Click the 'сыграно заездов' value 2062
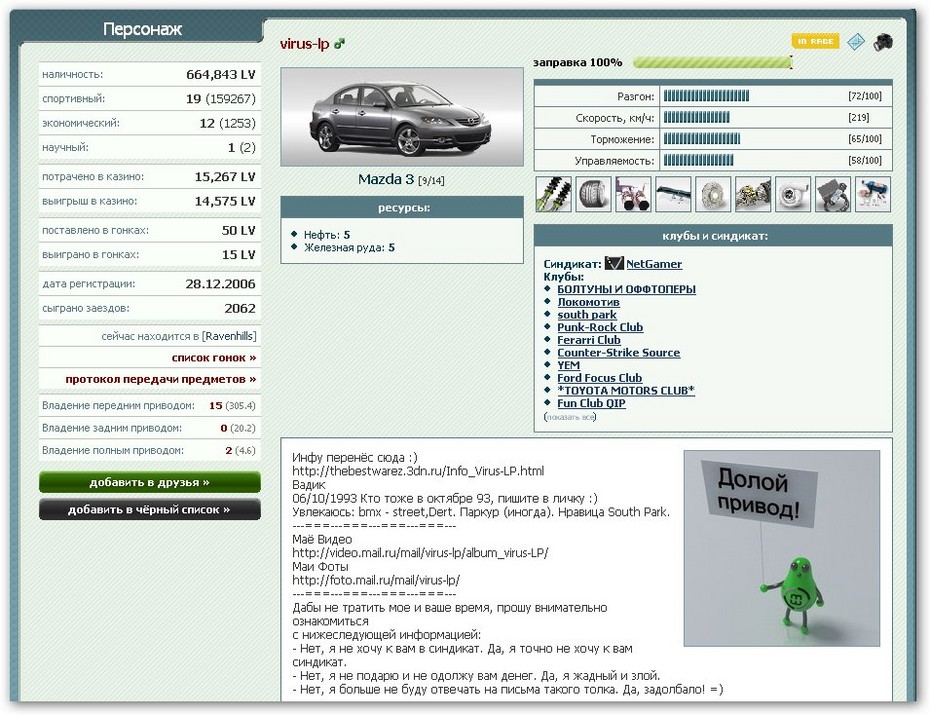The image size is (930, 715). click(240, 308)
